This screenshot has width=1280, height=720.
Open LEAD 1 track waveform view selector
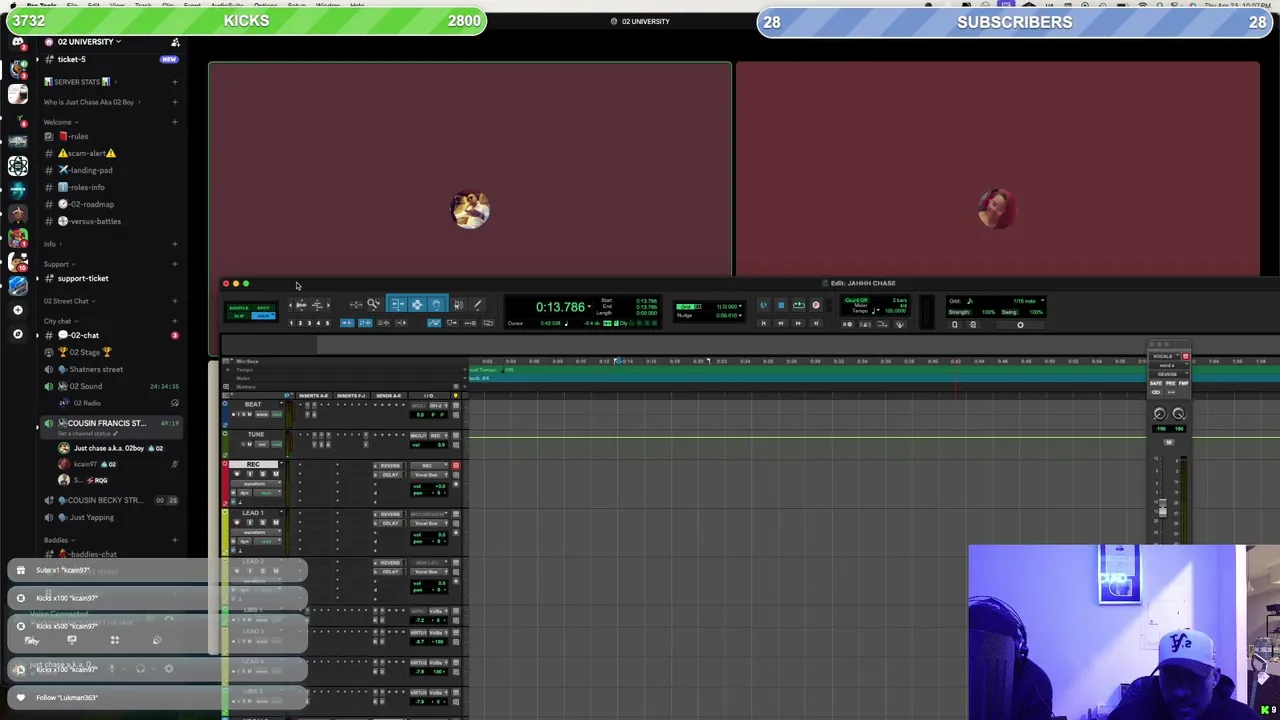256,532
